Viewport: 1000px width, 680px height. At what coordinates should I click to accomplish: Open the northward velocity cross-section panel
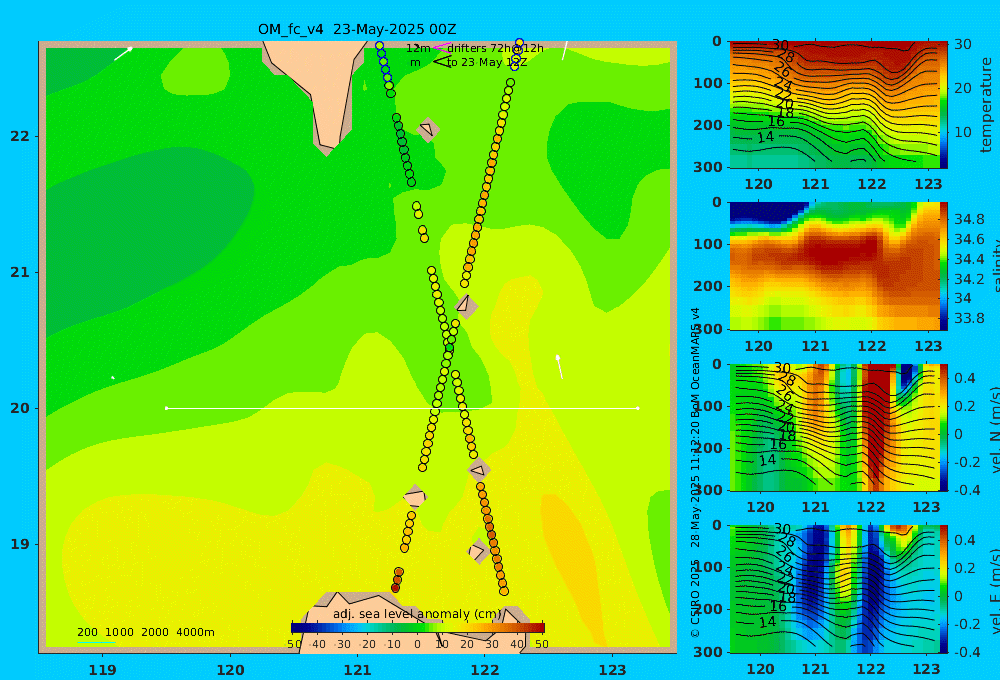pos(834,427)
